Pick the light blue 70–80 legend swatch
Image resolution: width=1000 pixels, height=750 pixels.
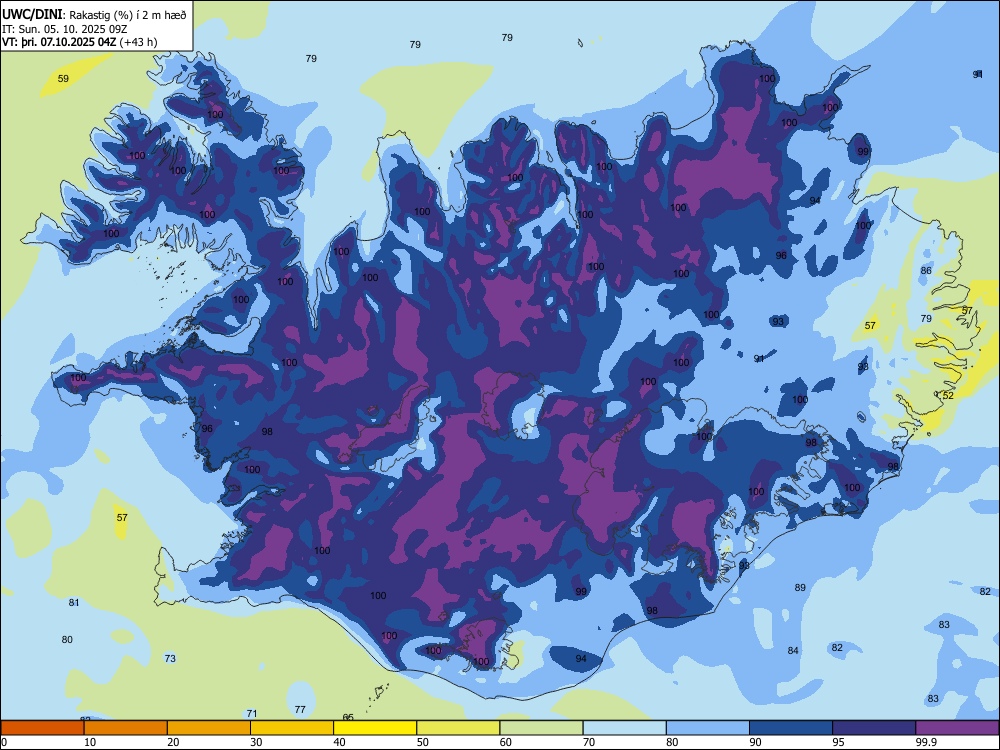(624, 728)
